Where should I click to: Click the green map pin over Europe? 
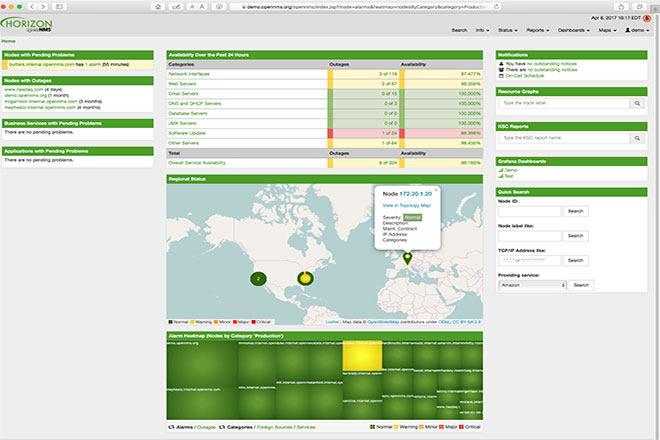tap(407, 258)
